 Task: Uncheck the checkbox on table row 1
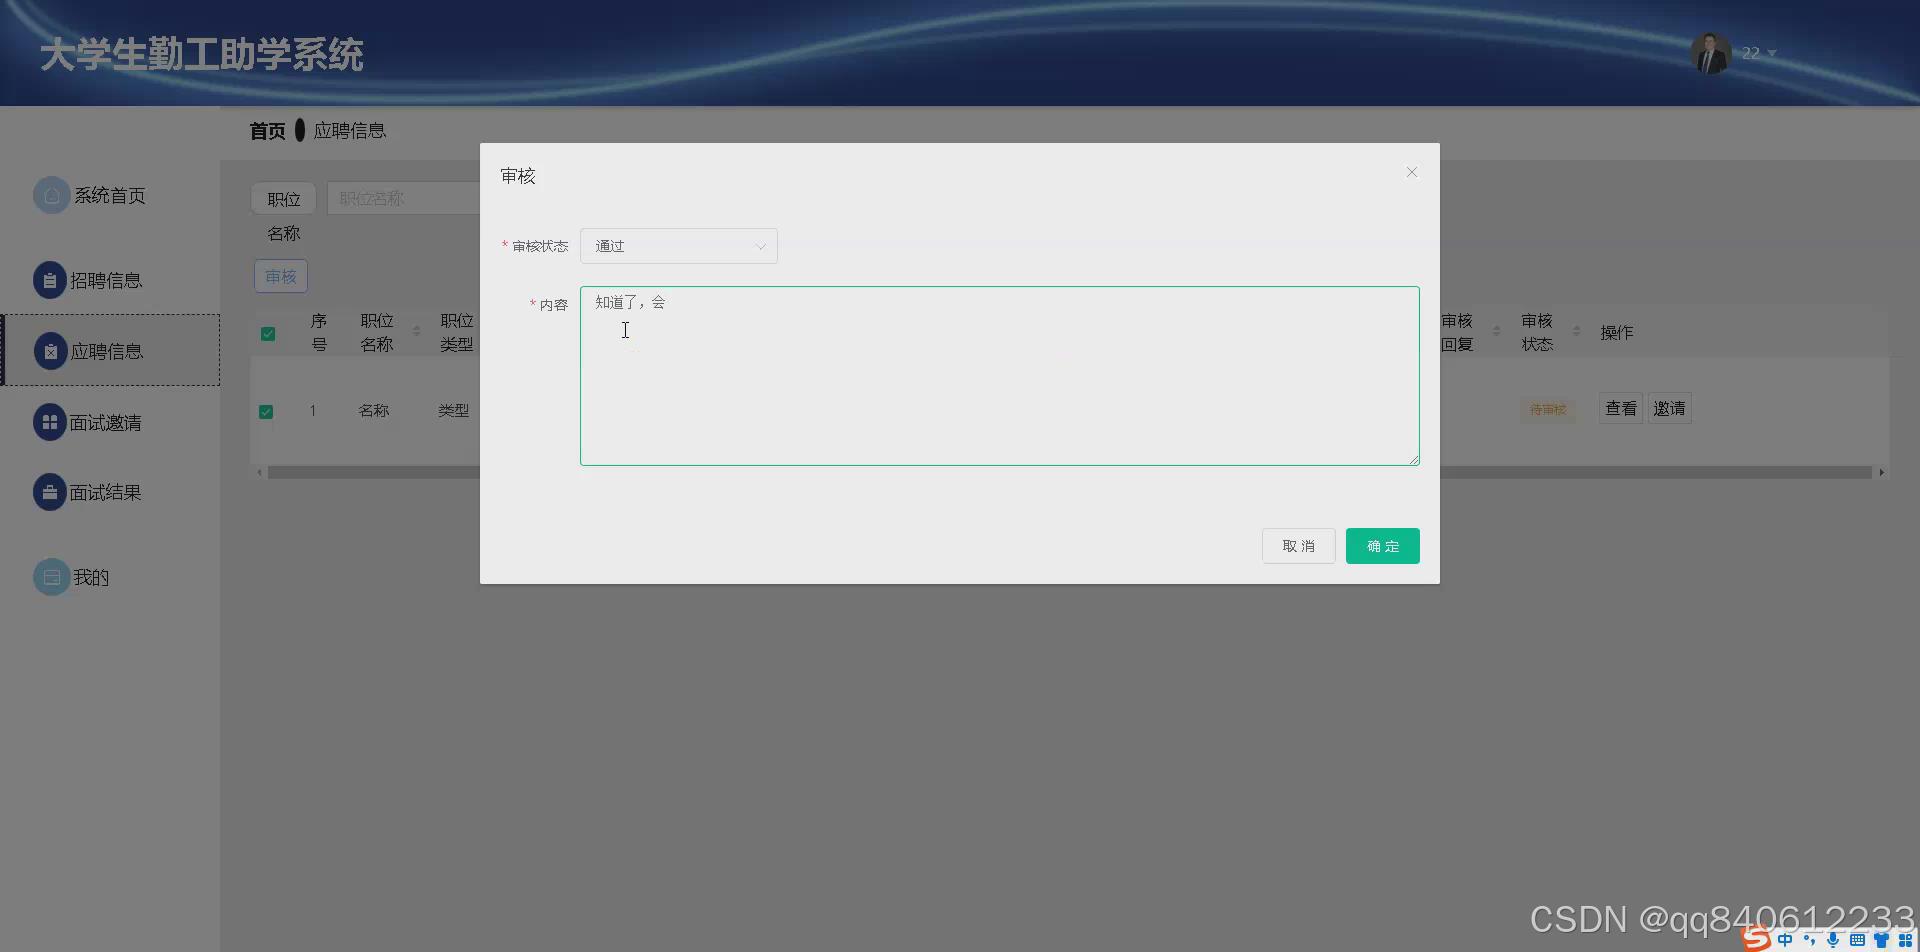pyautogui.click(x=267, y=411)
